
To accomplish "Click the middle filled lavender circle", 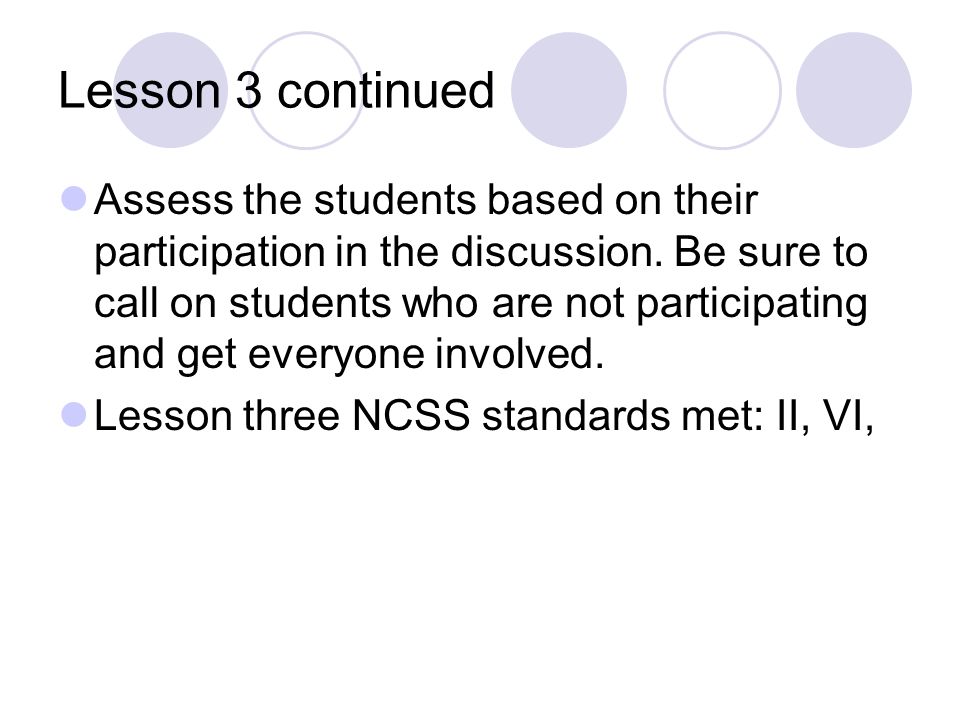I will [569, 90].
